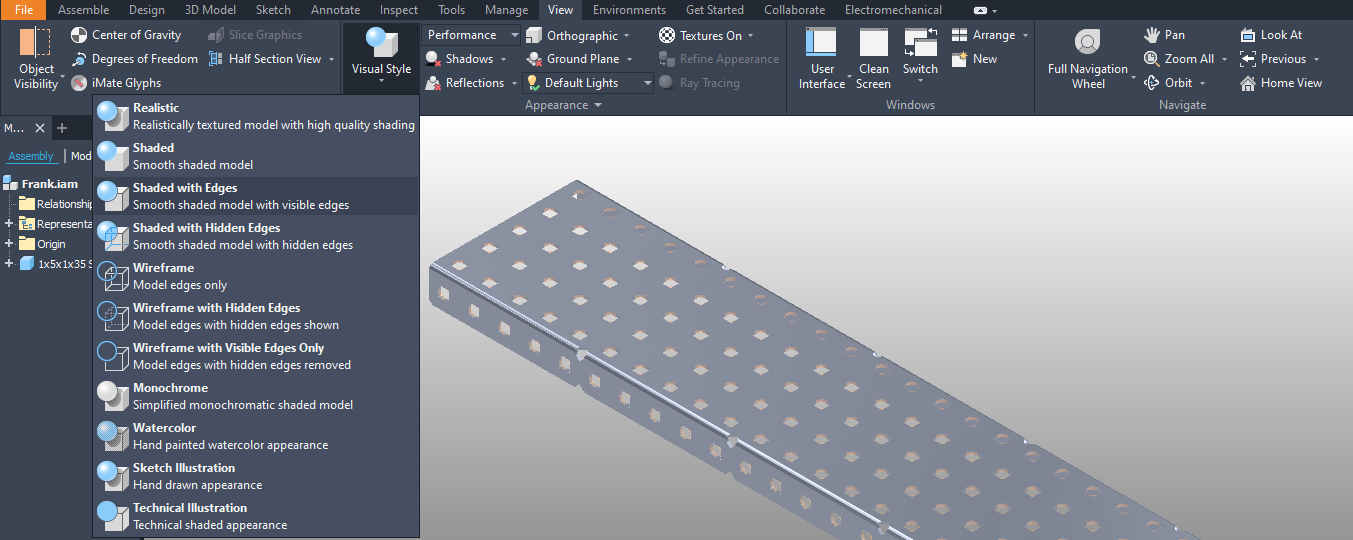
Task: Select Sketch Illustration style
Action: click(256, 476)
